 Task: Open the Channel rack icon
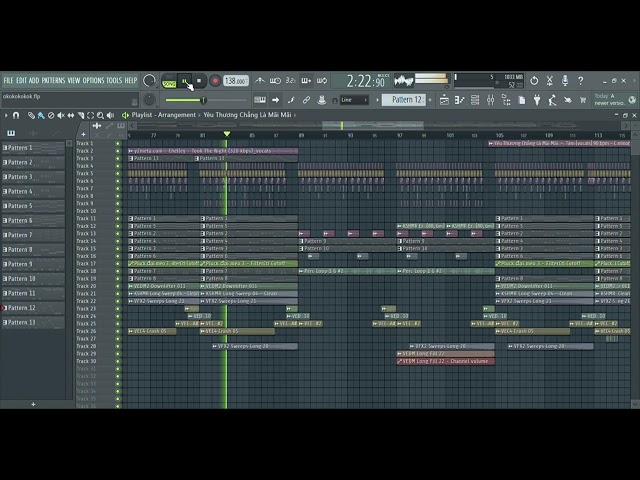(475, 100)
